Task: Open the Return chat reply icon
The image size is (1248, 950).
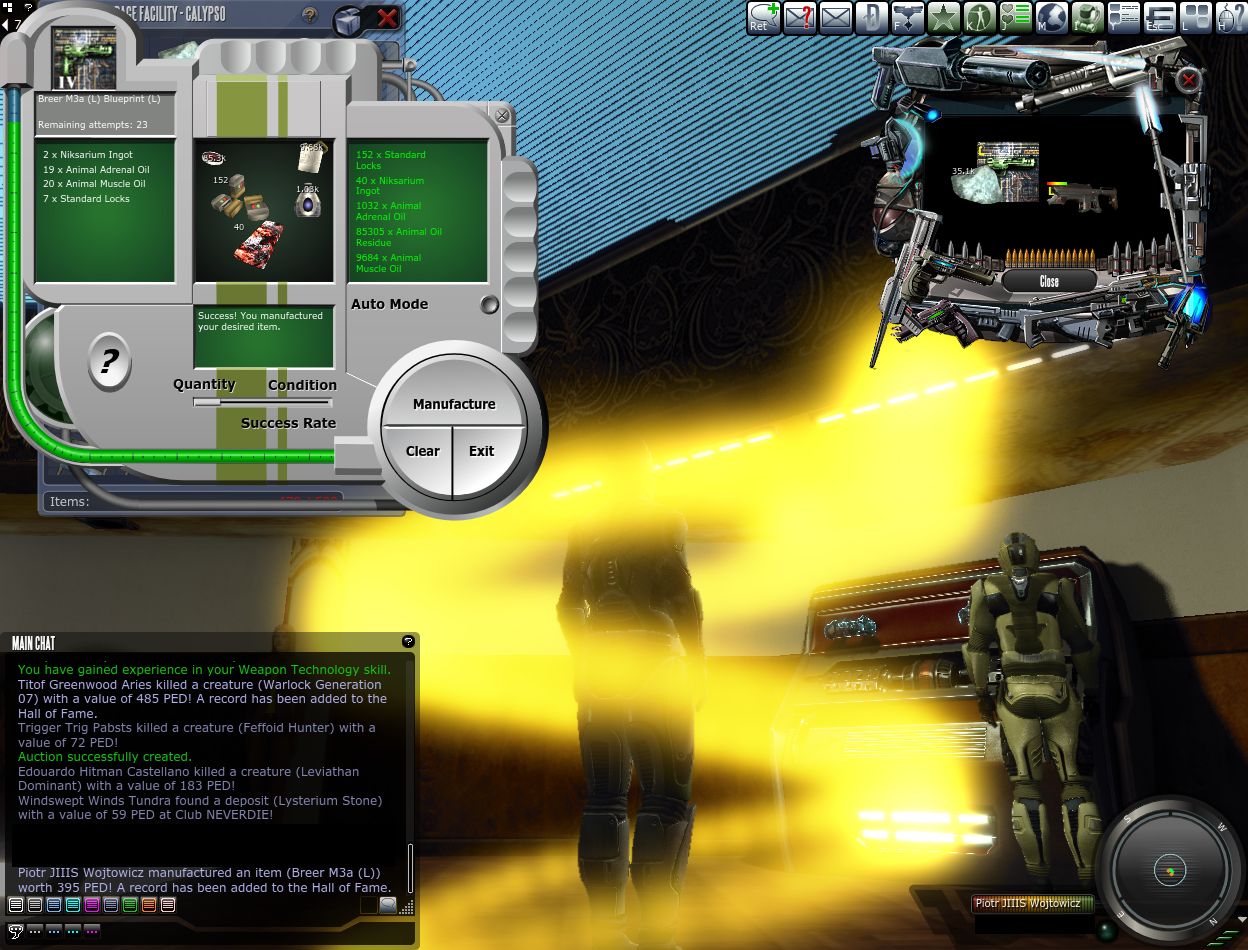Action: [764, 17]
